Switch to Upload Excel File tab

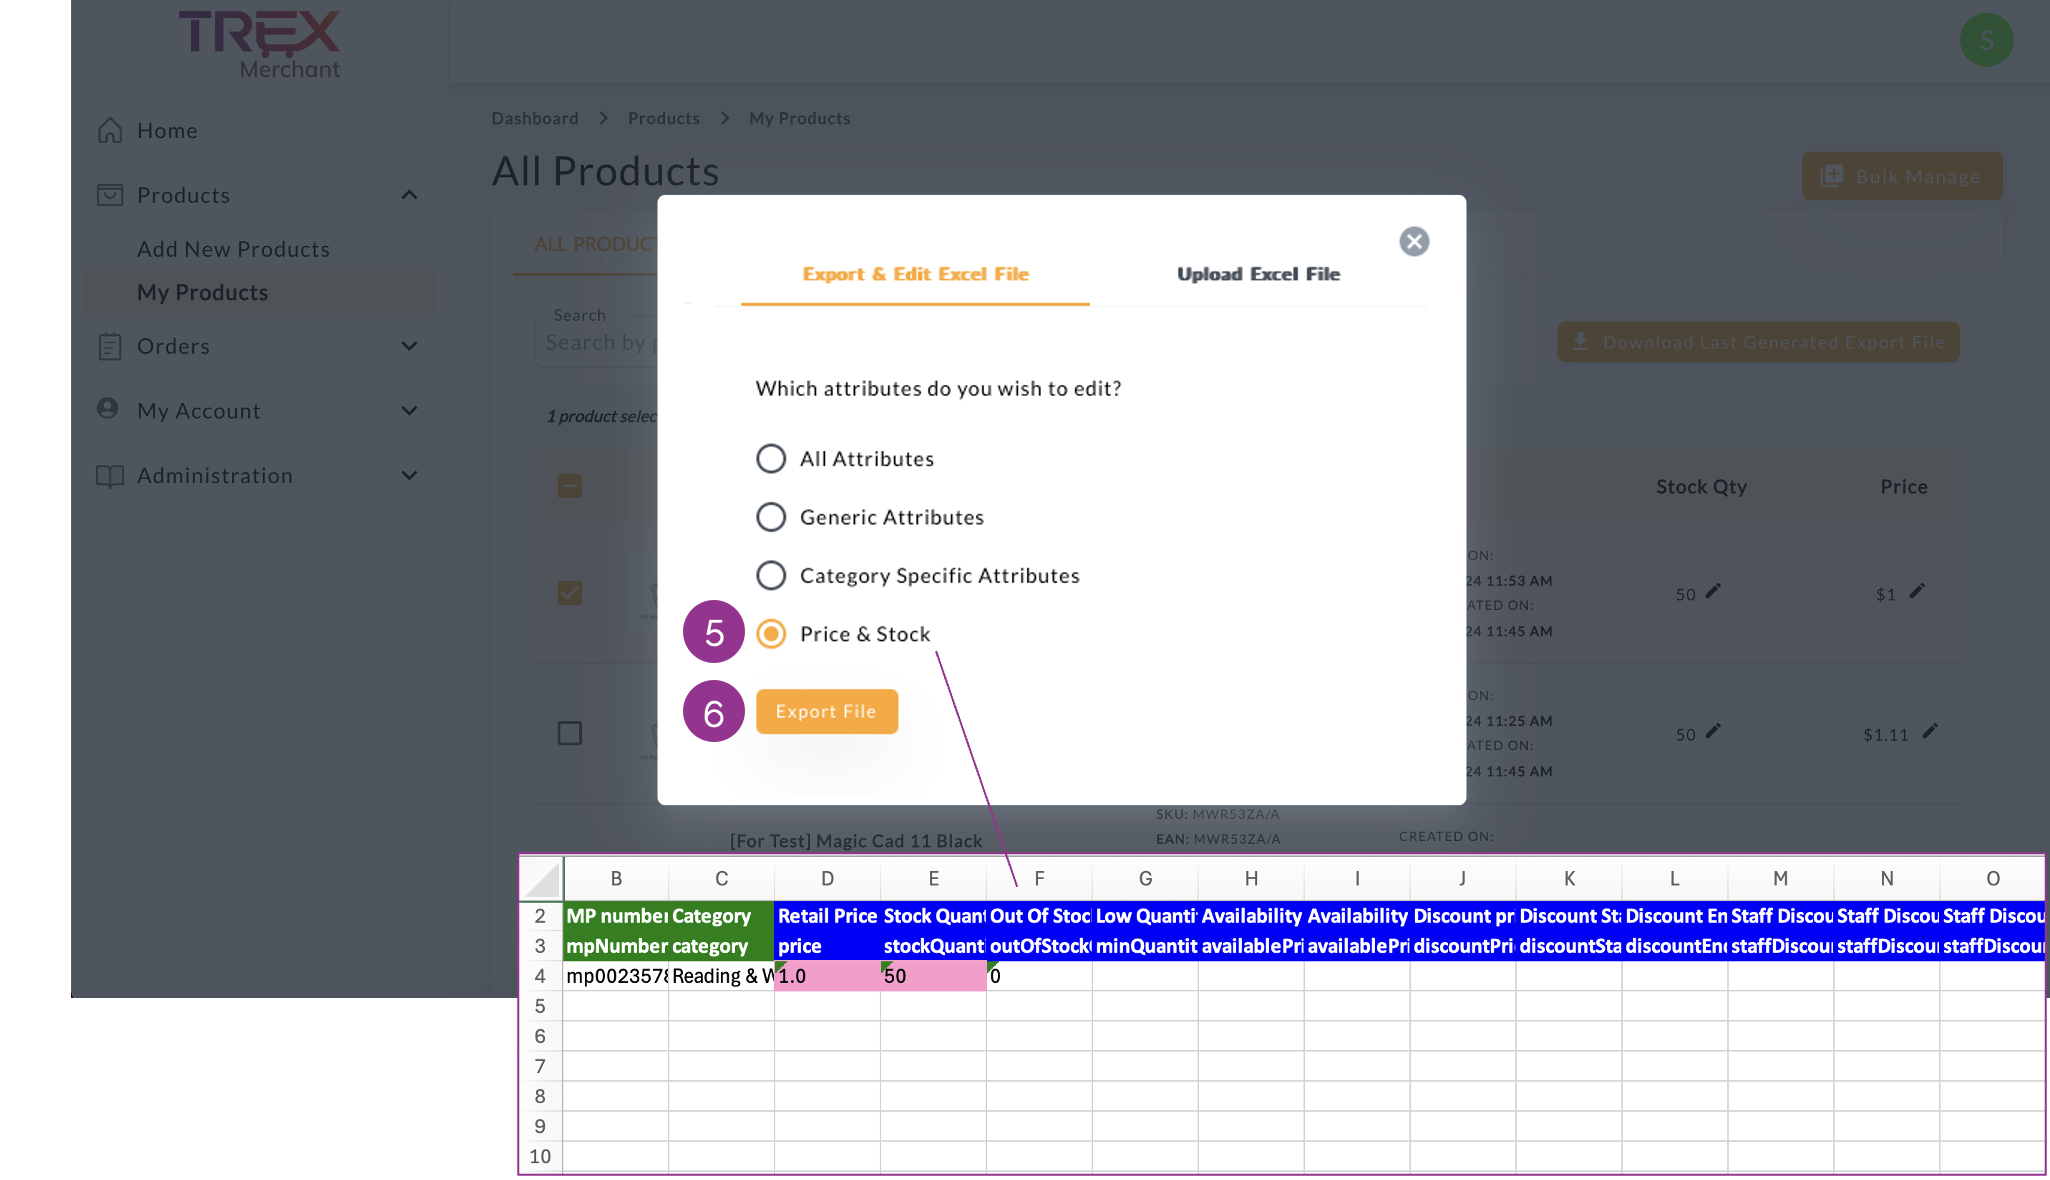pos(1258,274)
